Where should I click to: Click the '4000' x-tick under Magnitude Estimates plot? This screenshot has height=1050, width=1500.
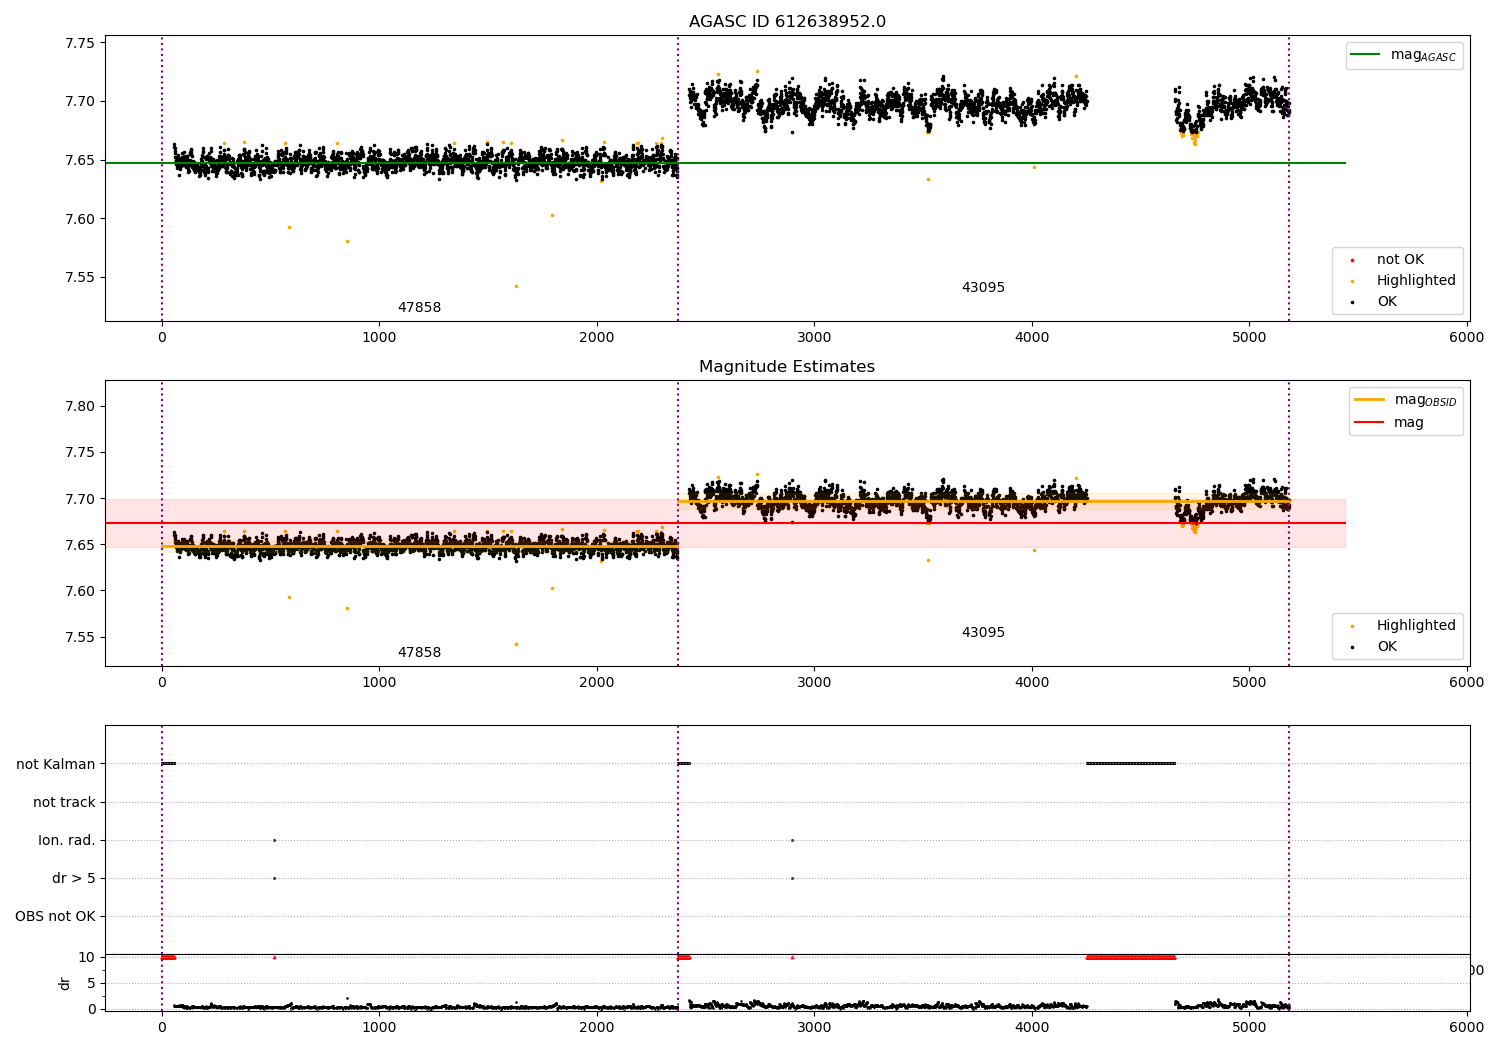(1032, 682)
